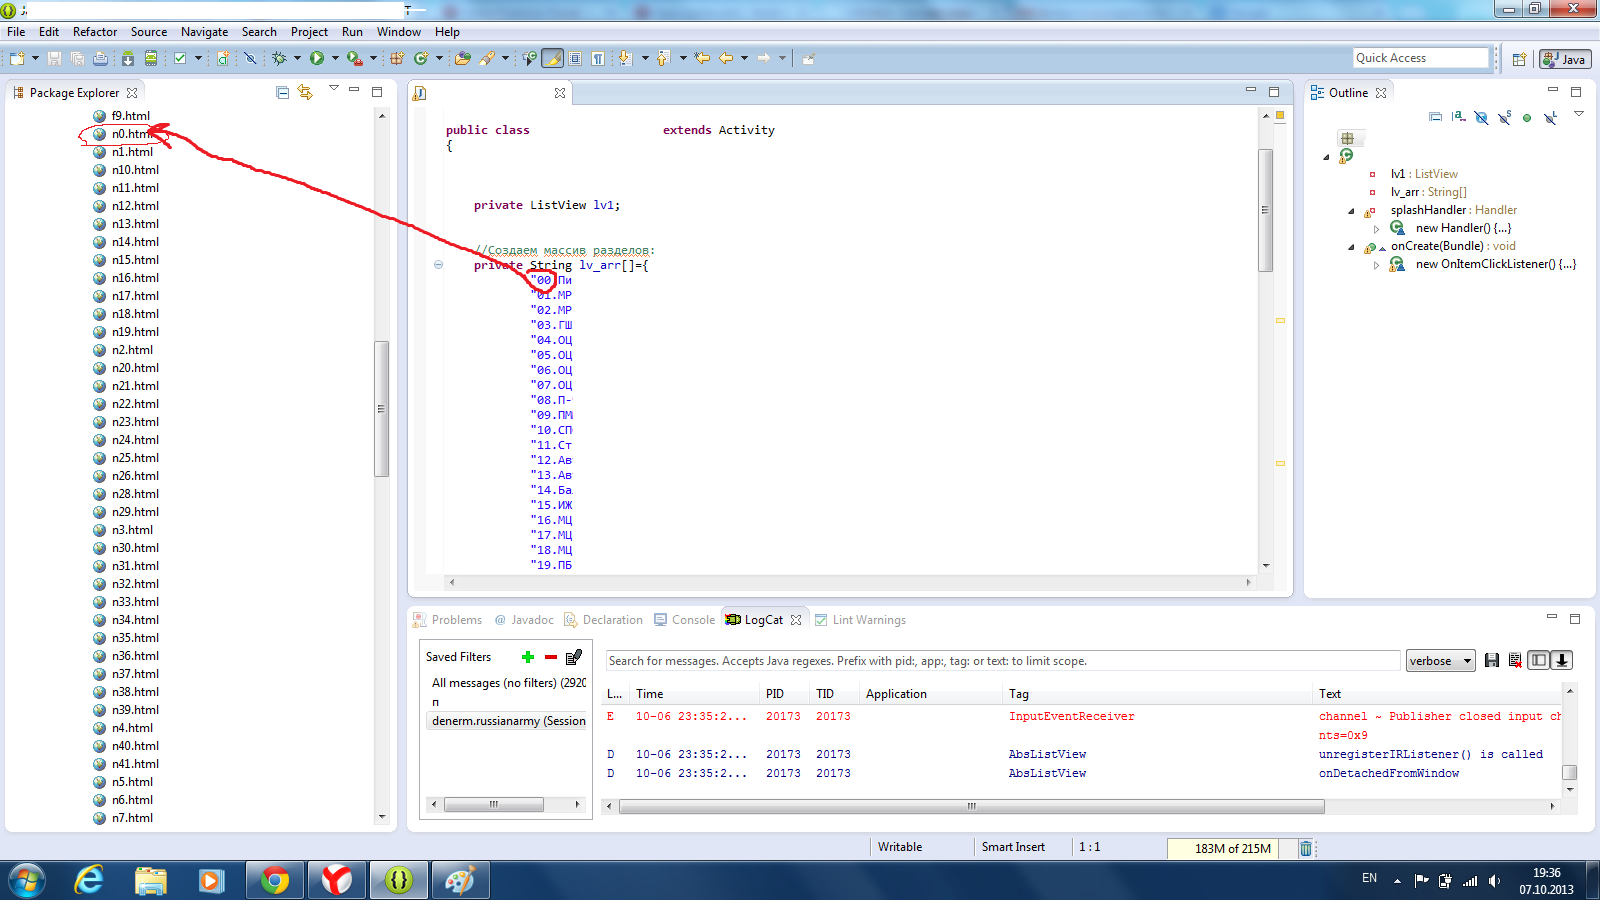Save selected LogCat items to file
The width and height of the screenshot is (1600, 900).
pos(1492,660)
